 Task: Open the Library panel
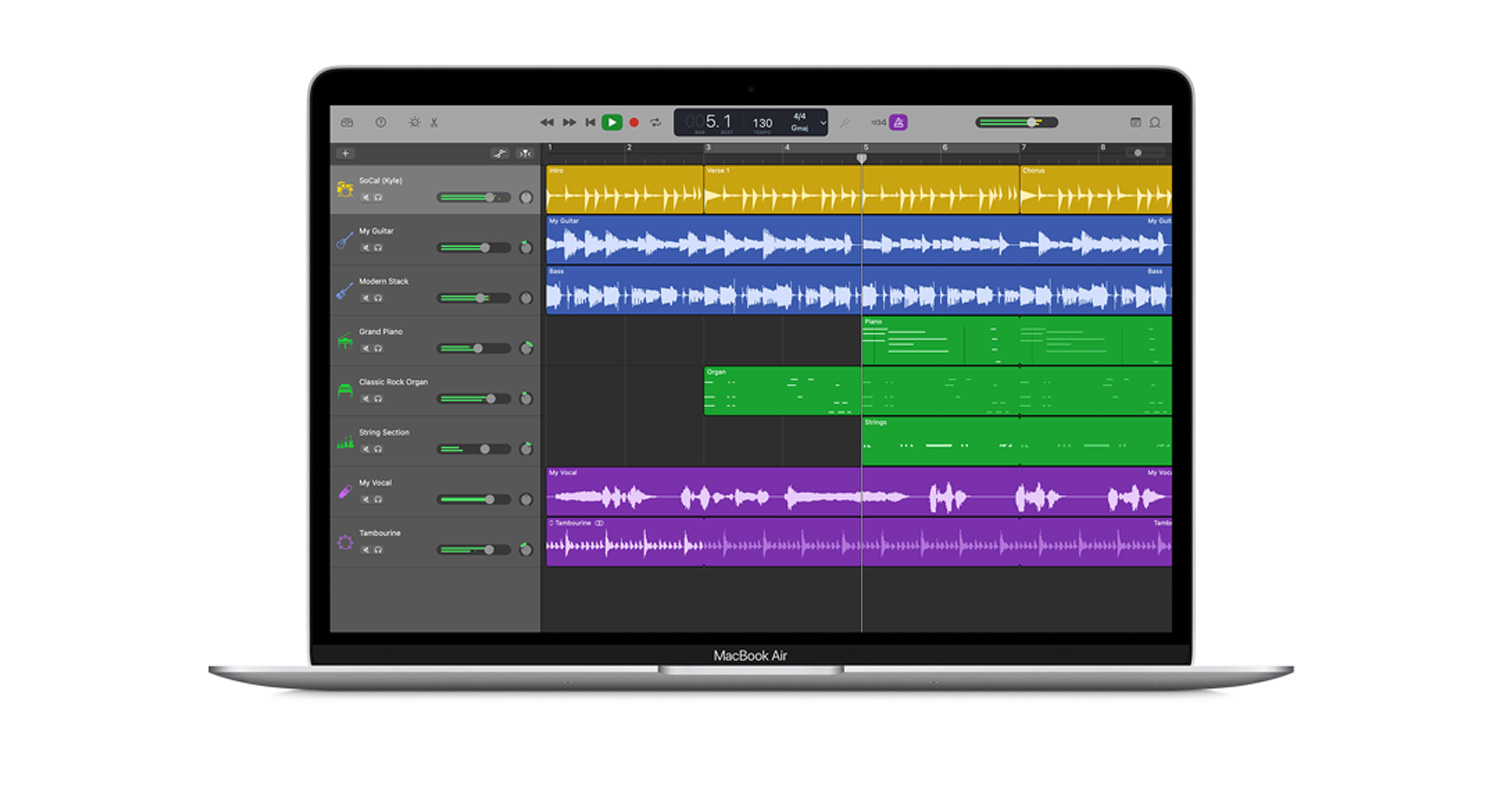point(347,122)
